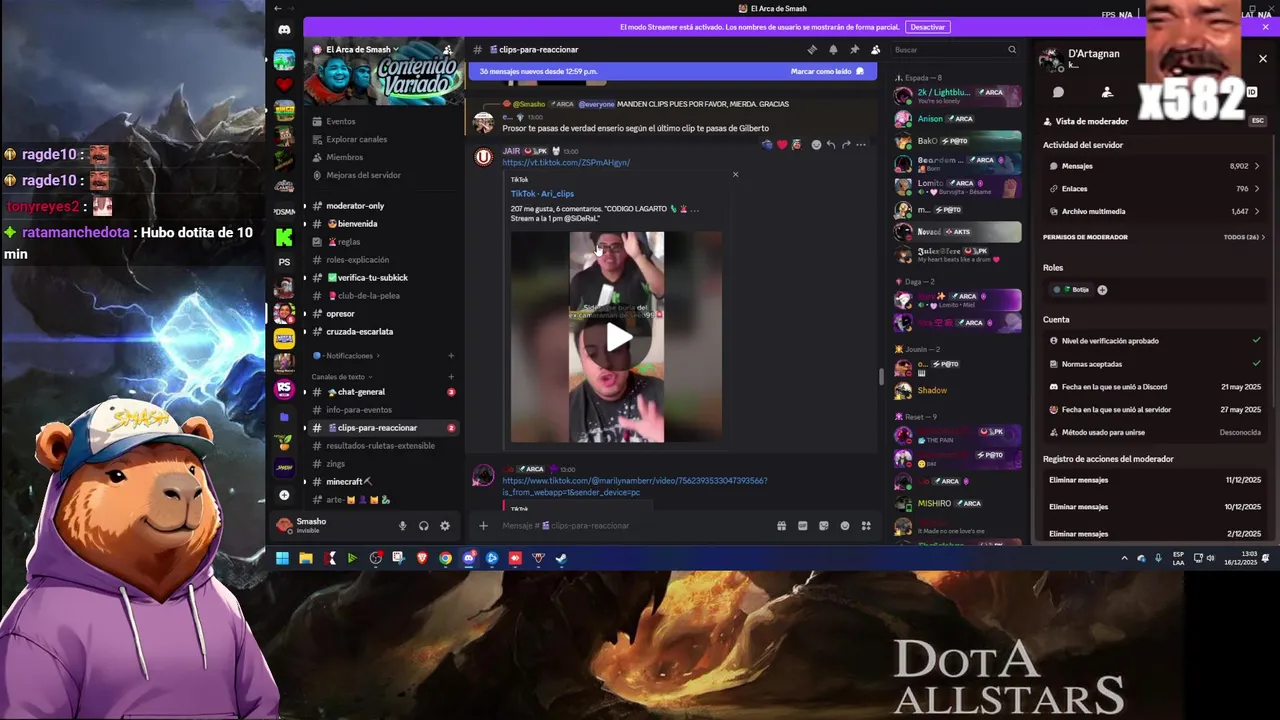Open the PS server icon
This screenshot has height=720, width=1280.
pyautogui.click(x=284, y=262)
